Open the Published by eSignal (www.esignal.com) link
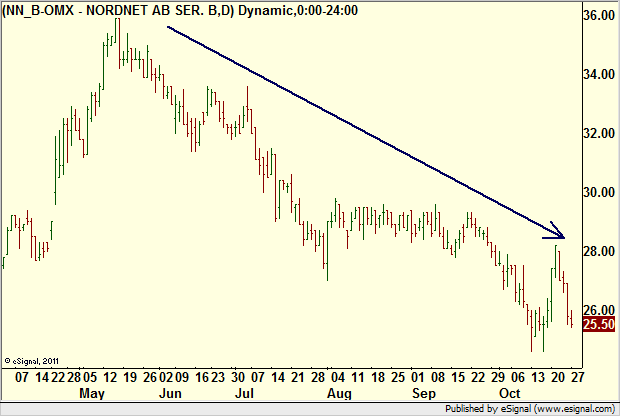620x416 pixels. pyautogui.click(x=530, y=409)
